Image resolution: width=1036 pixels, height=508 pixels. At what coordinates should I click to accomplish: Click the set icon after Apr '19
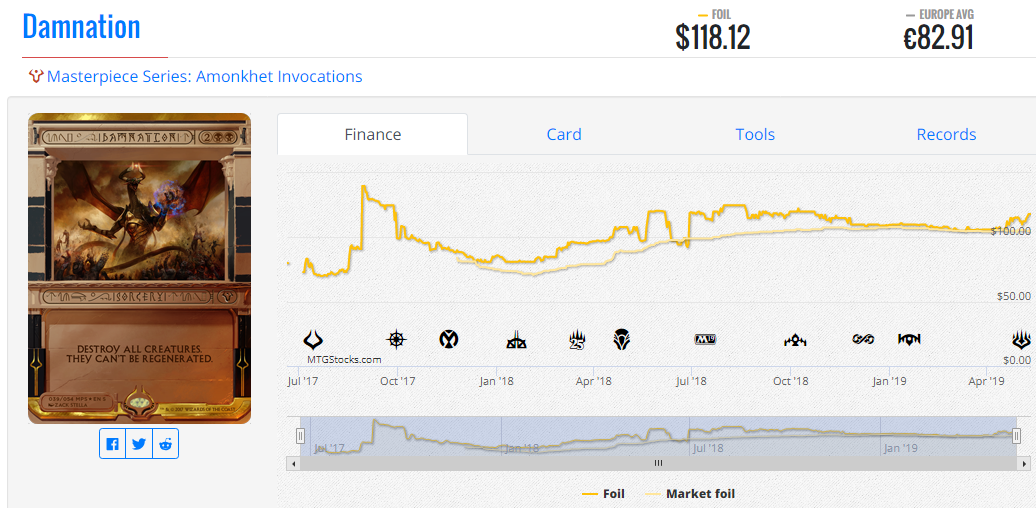coord(1021,340)
